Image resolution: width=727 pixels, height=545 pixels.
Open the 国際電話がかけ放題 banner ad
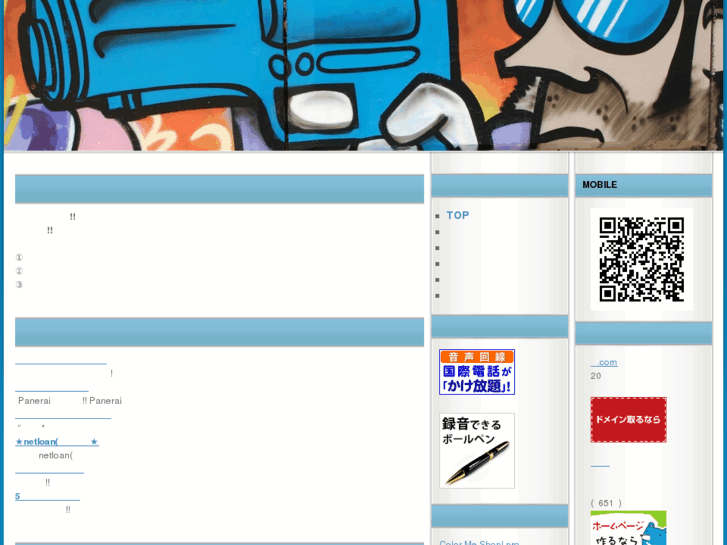(x=477, y=372)
